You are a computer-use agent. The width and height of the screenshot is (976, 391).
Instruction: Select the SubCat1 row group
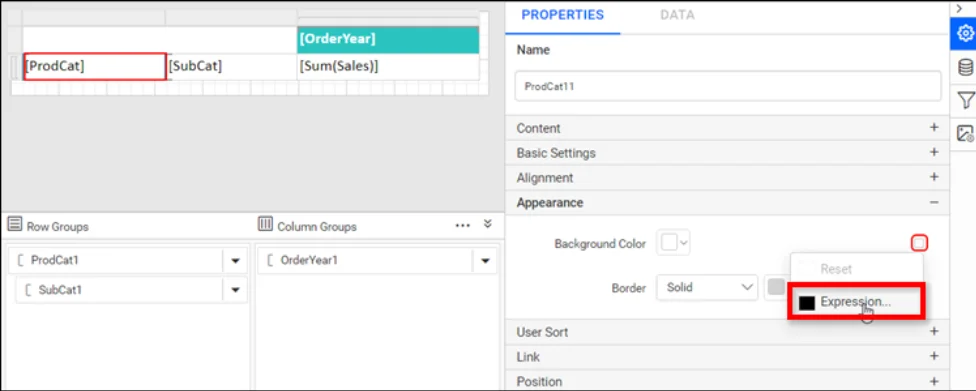120,290
